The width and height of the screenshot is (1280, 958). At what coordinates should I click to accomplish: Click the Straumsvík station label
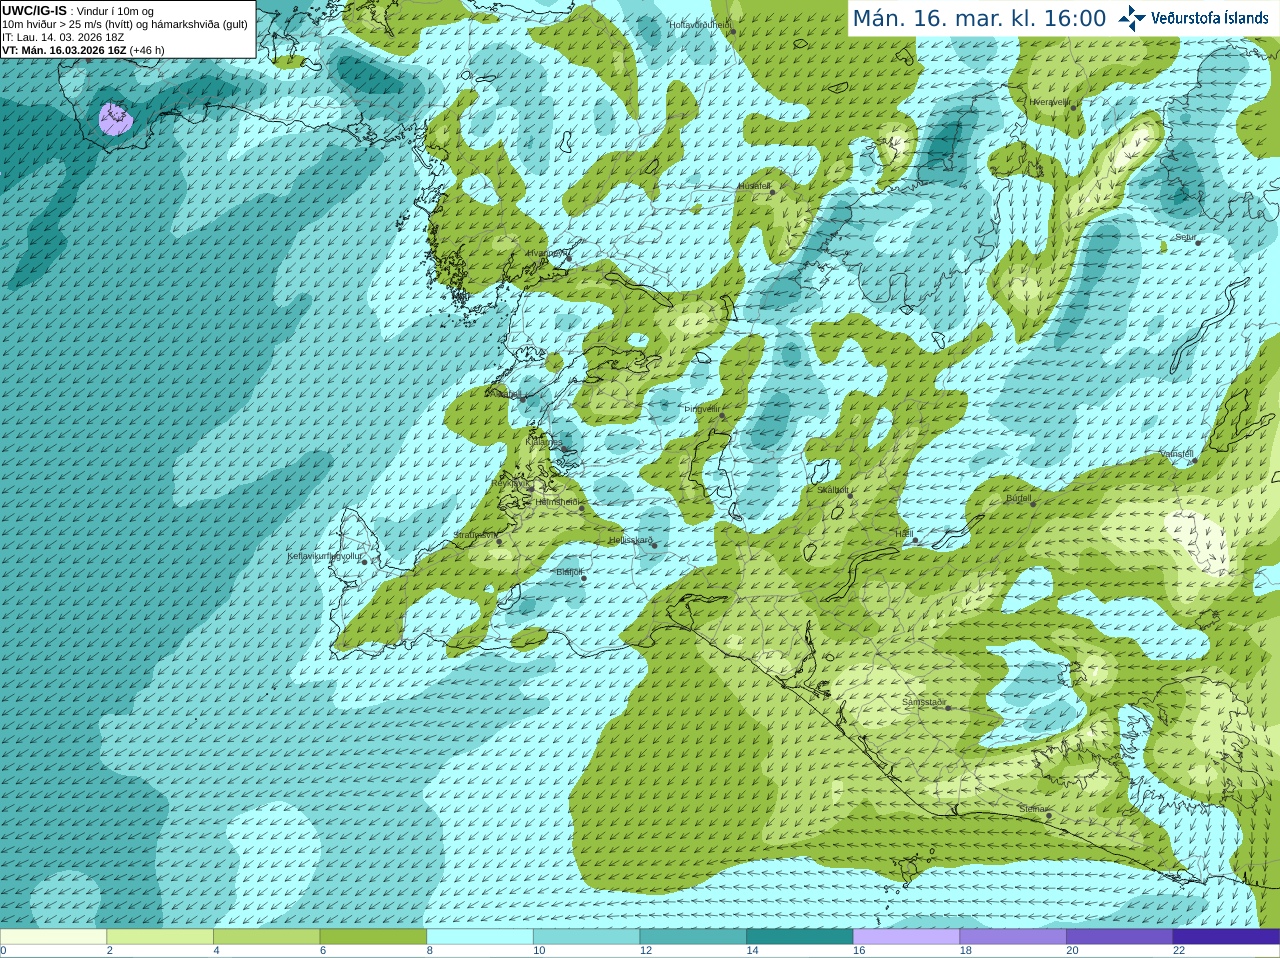click(474, 535)
